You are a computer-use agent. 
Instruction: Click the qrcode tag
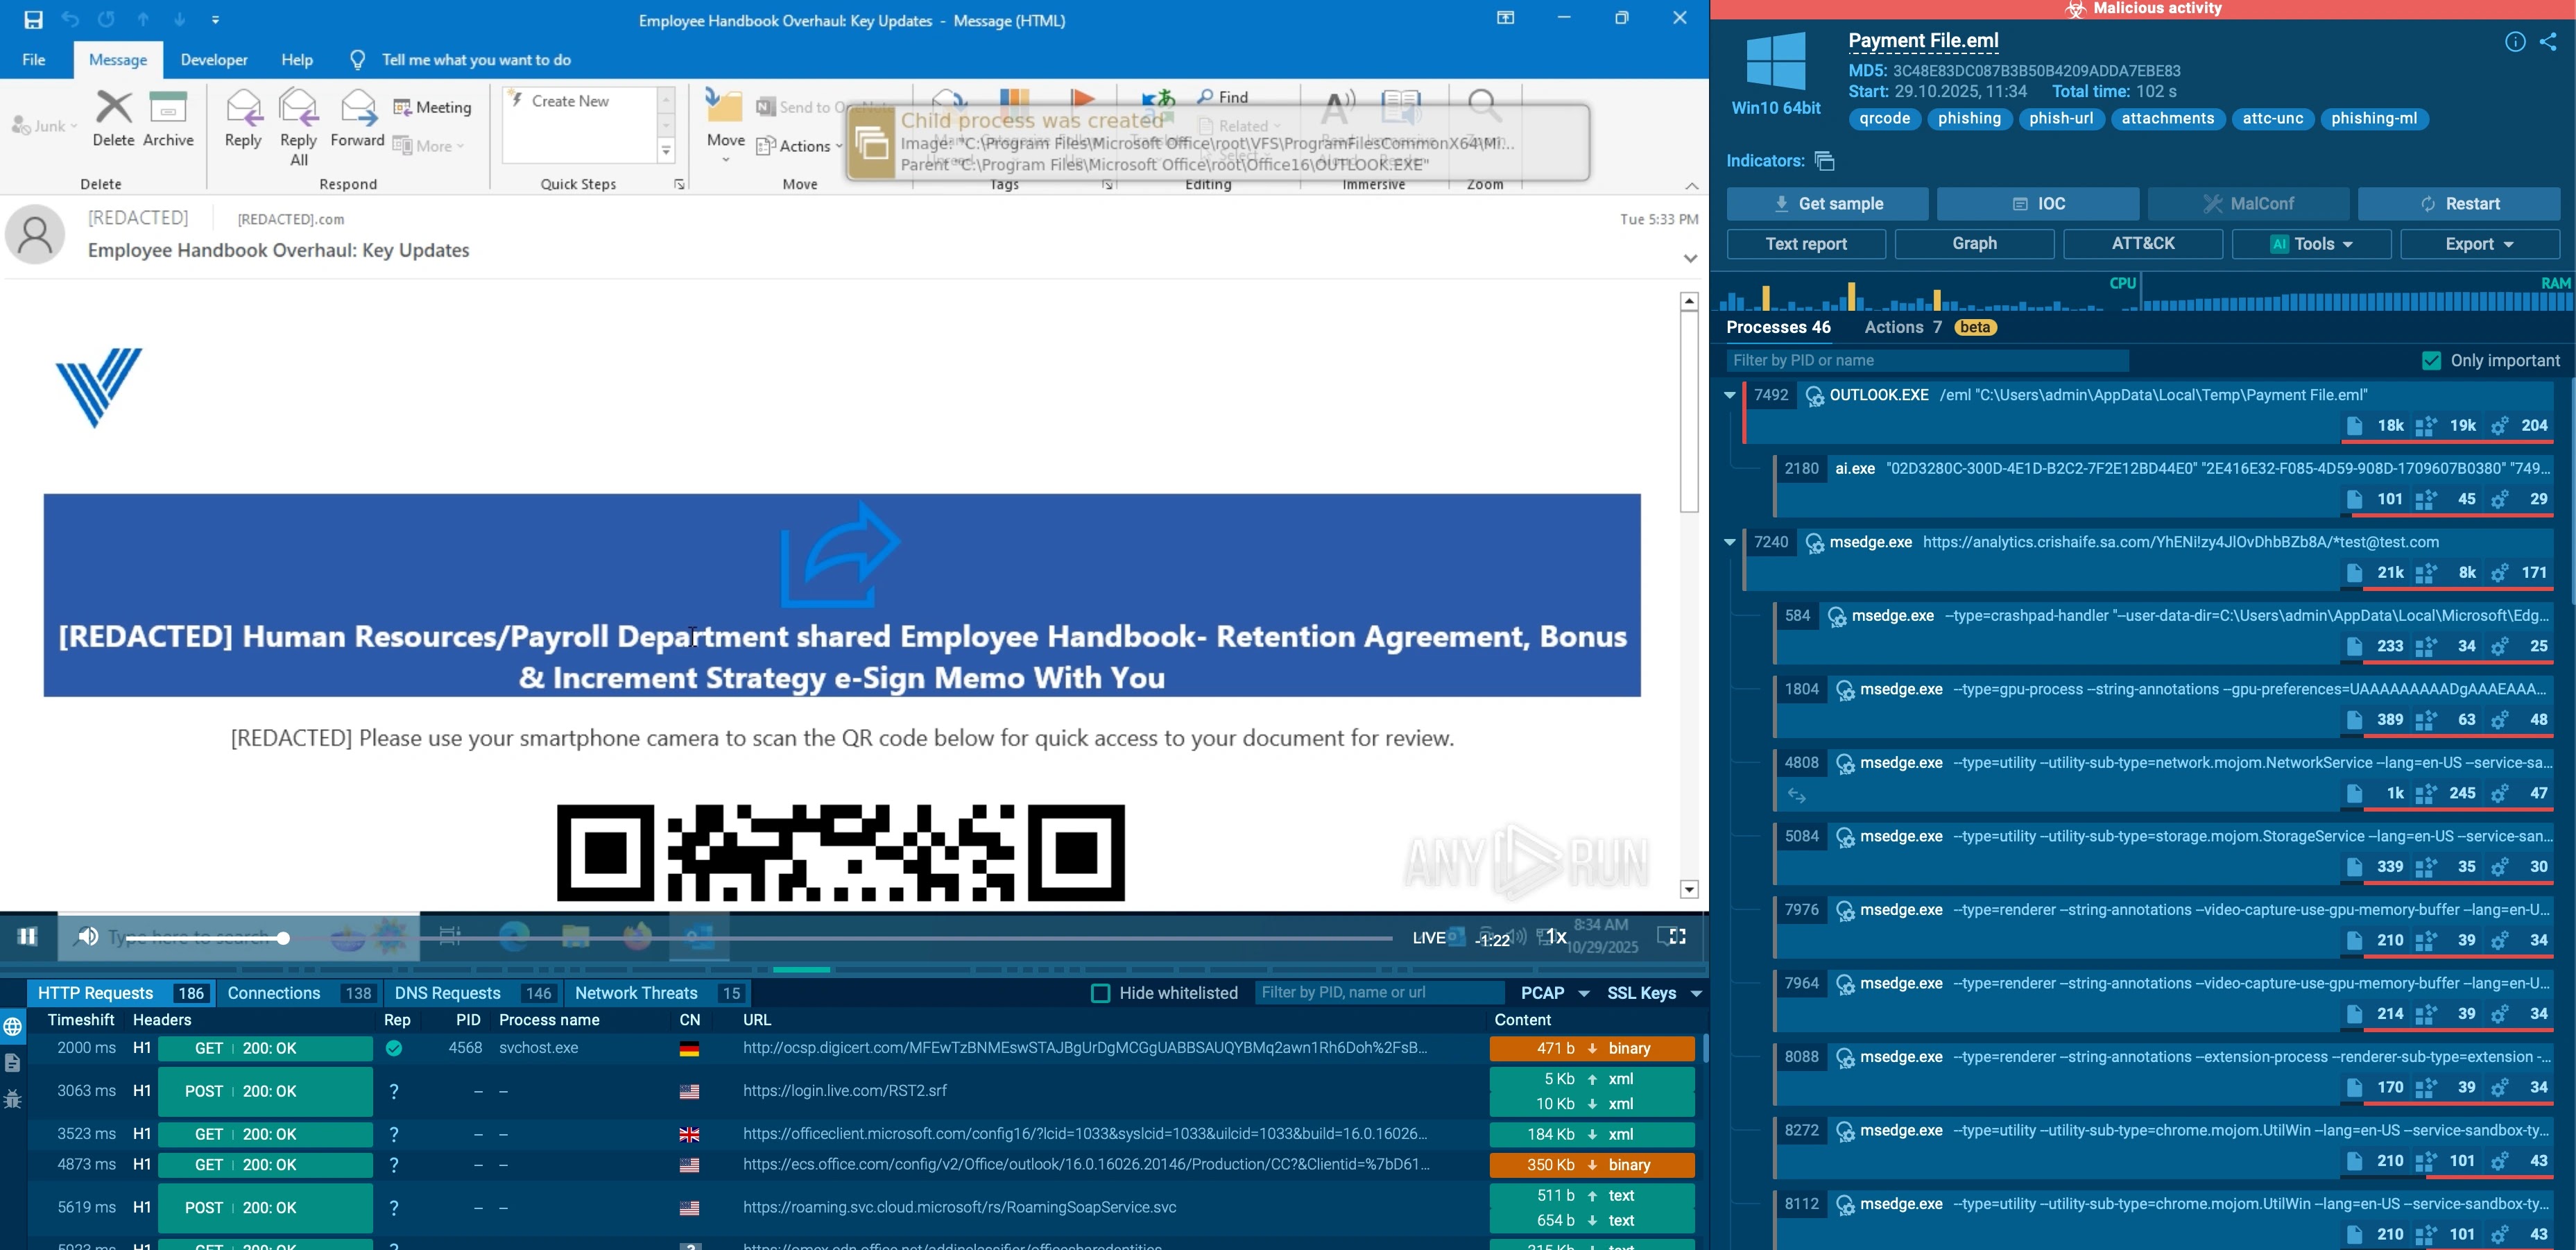pyautogui.click(x=1884, y=119)
